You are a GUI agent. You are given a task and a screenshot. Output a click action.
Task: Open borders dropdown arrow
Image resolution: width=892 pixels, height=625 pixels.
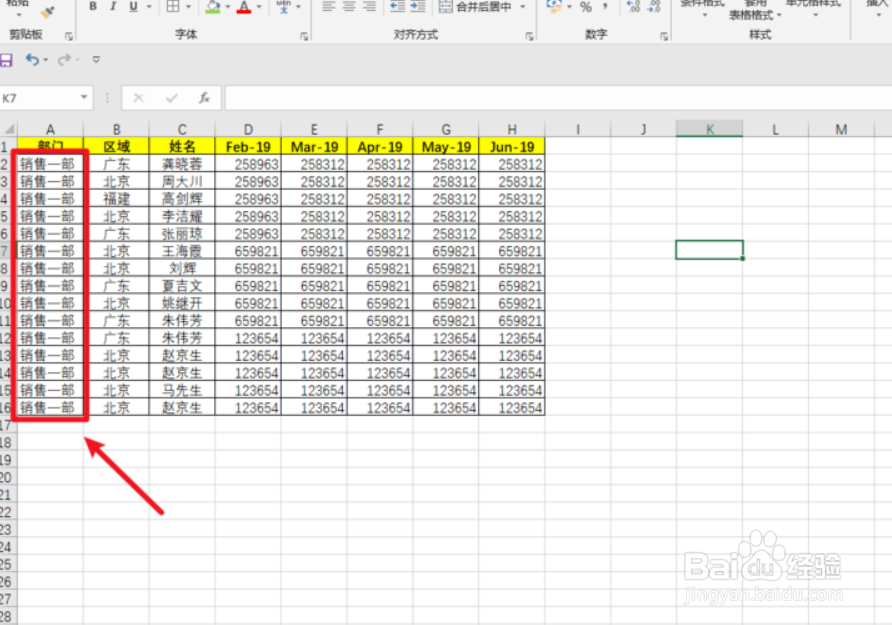(188, 7)
